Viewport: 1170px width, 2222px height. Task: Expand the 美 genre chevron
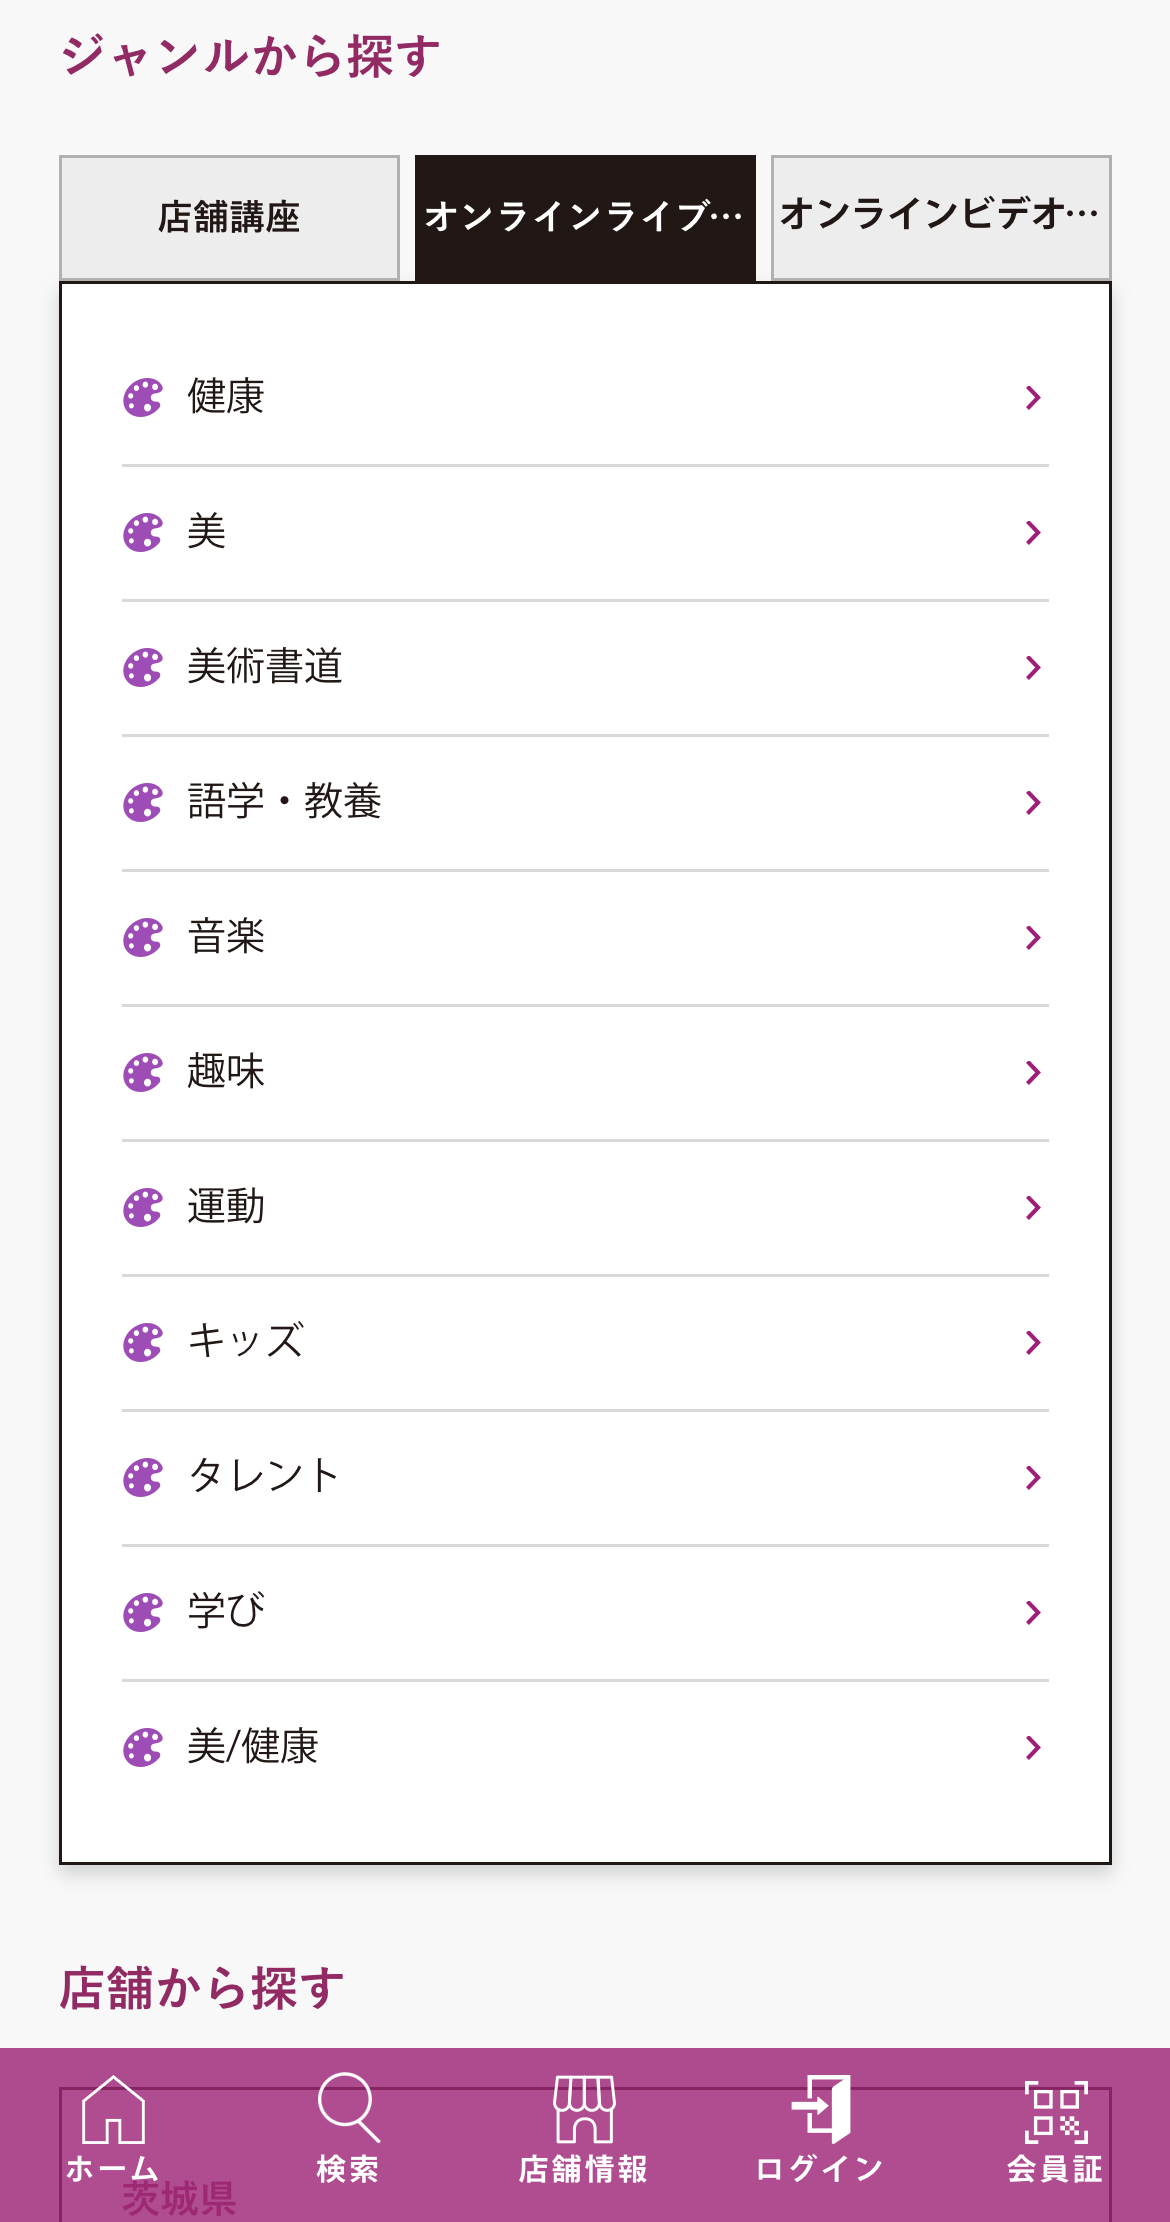(1033, 532)
